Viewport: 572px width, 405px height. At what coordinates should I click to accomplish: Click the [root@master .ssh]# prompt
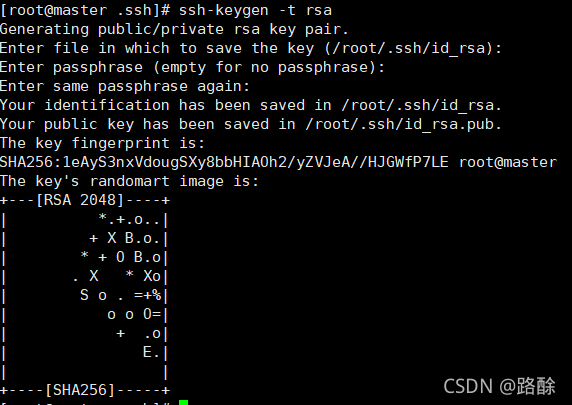tap(85, 11)
